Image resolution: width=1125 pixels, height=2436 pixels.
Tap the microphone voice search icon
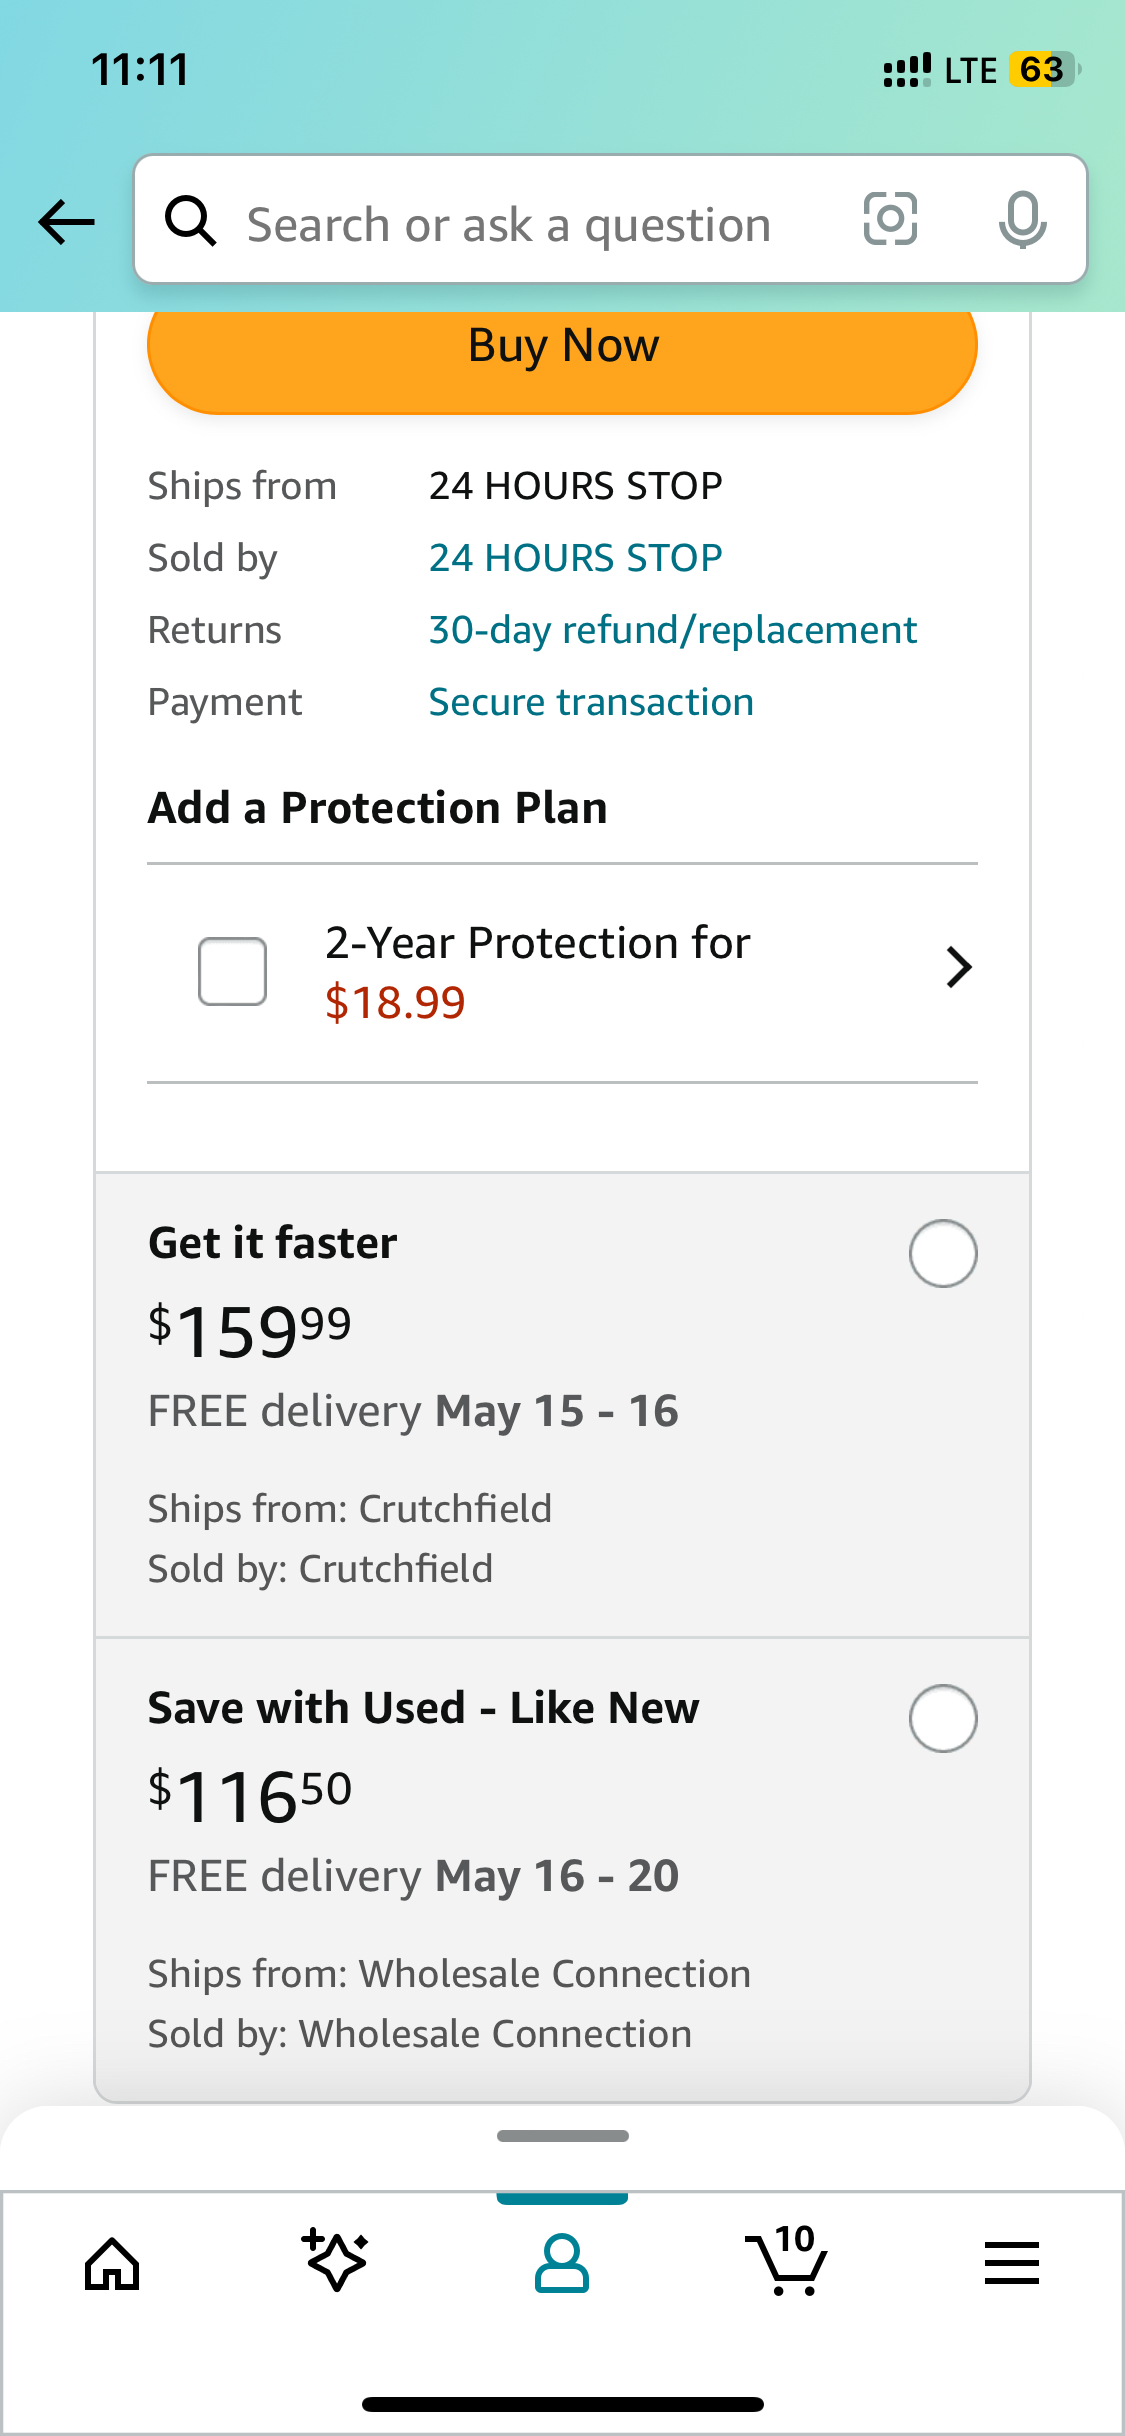click(x=1022, y=219)
